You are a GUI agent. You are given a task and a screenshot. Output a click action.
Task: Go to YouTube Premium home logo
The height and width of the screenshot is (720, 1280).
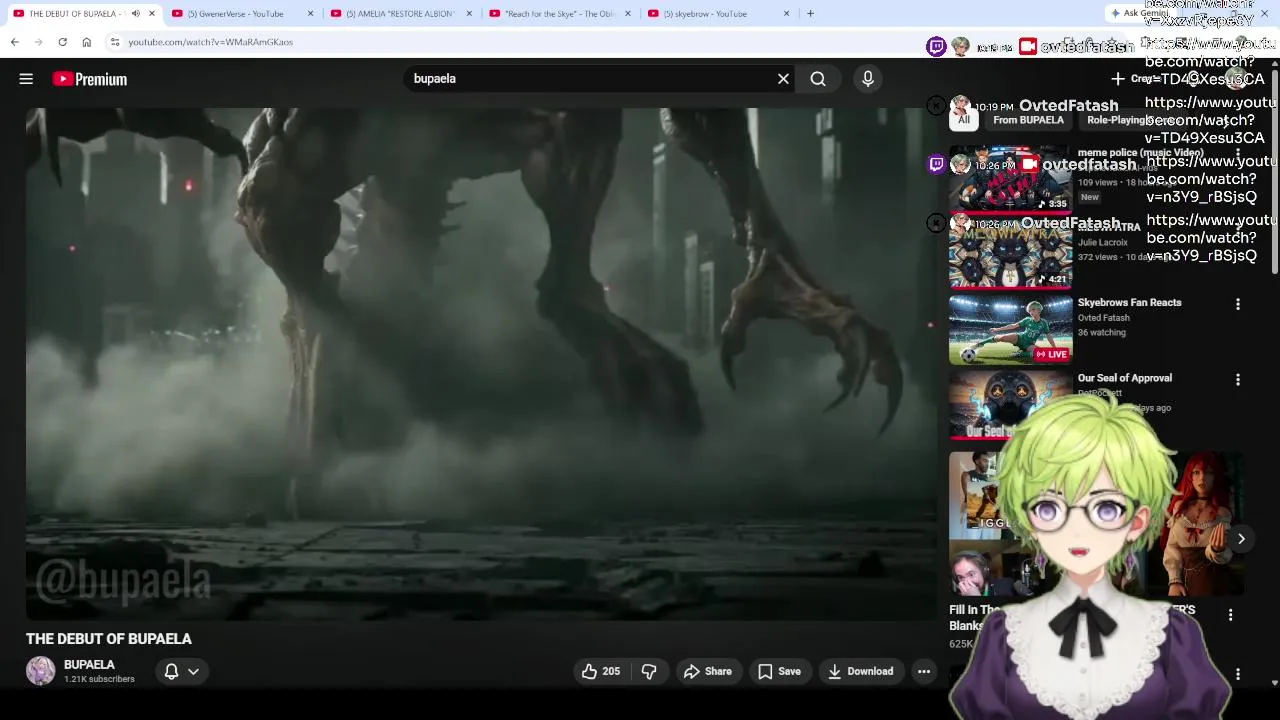click(x=90, y=79)
